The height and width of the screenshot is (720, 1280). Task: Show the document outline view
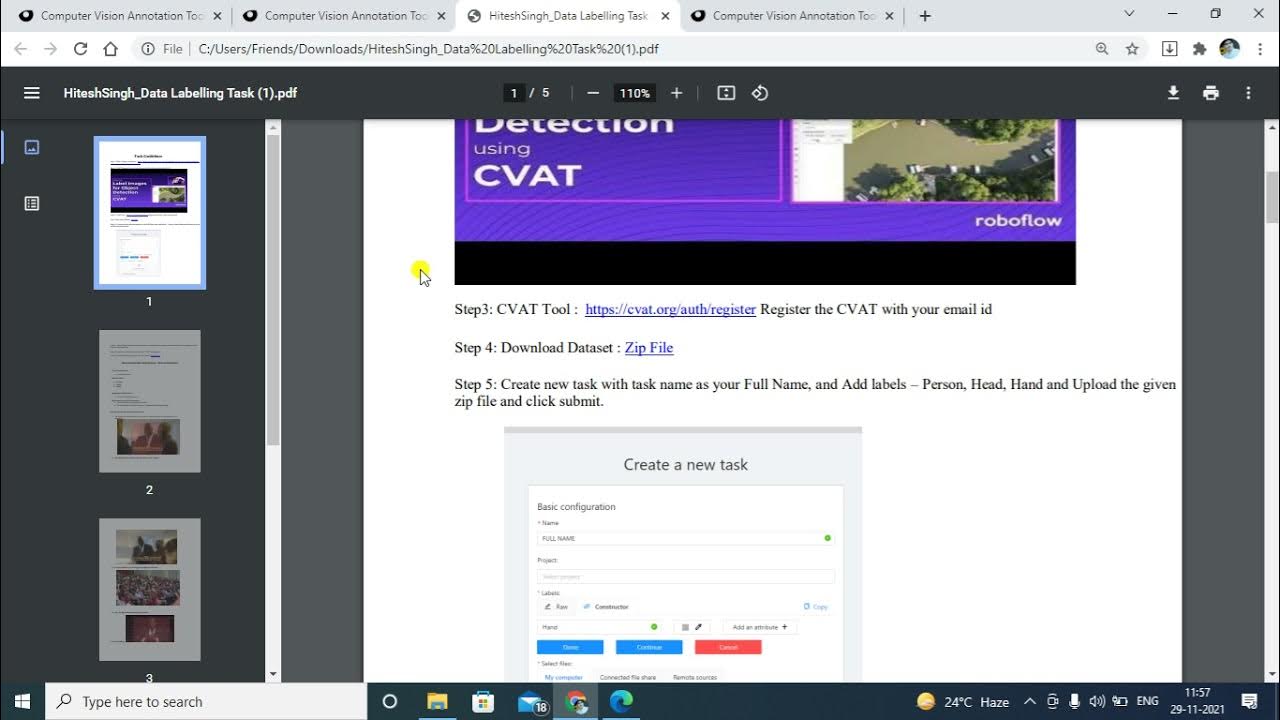click(32, 203)
